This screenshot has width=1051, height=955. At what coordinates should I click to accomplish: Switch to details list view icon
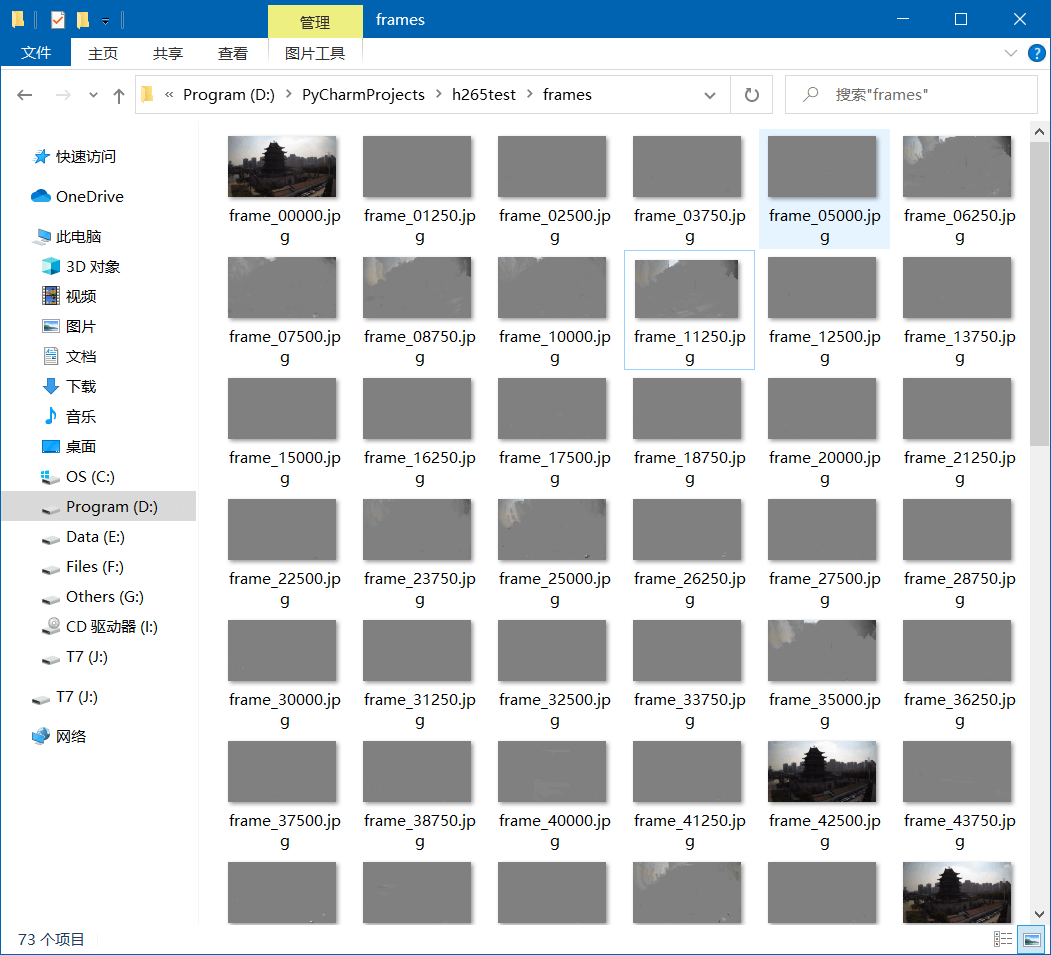coord(1003,939)
